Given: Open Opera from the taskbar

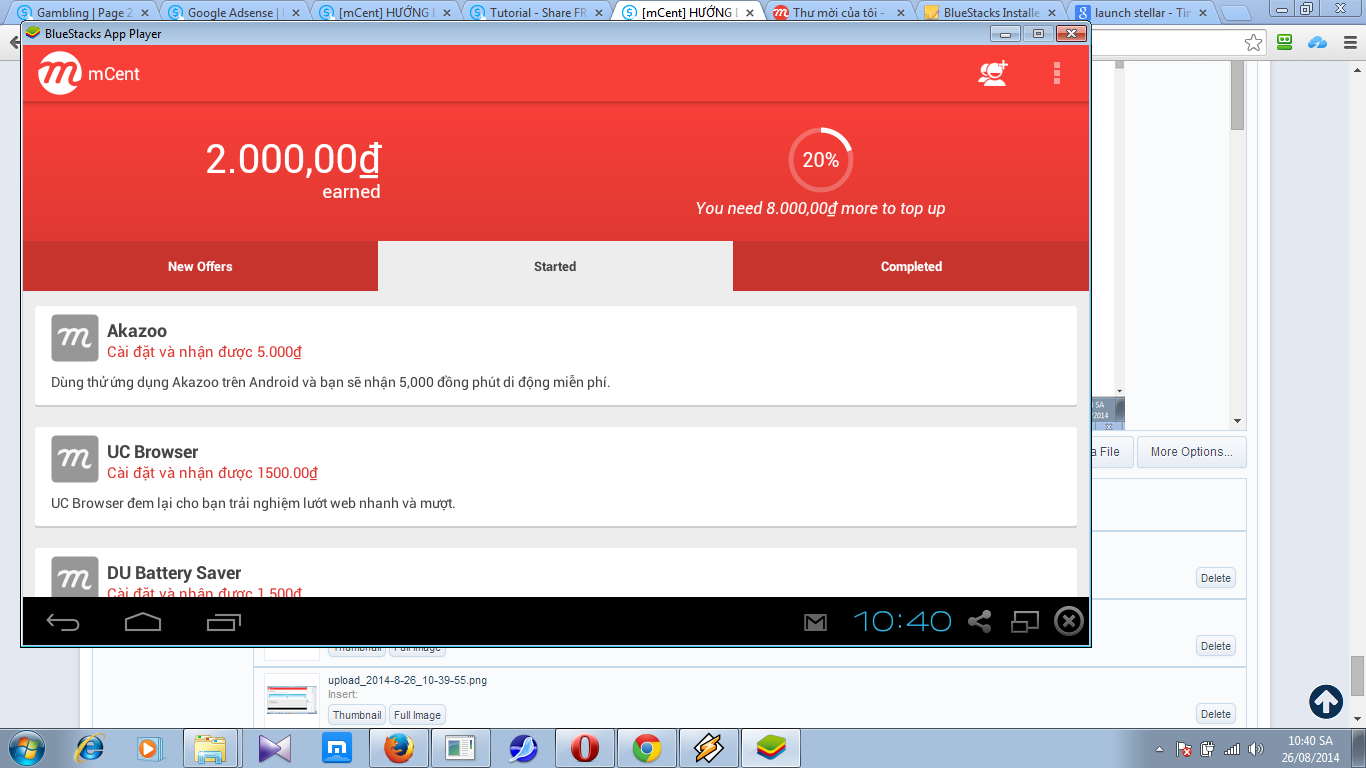Looking at the screenshot, I should tap(585, 748).
